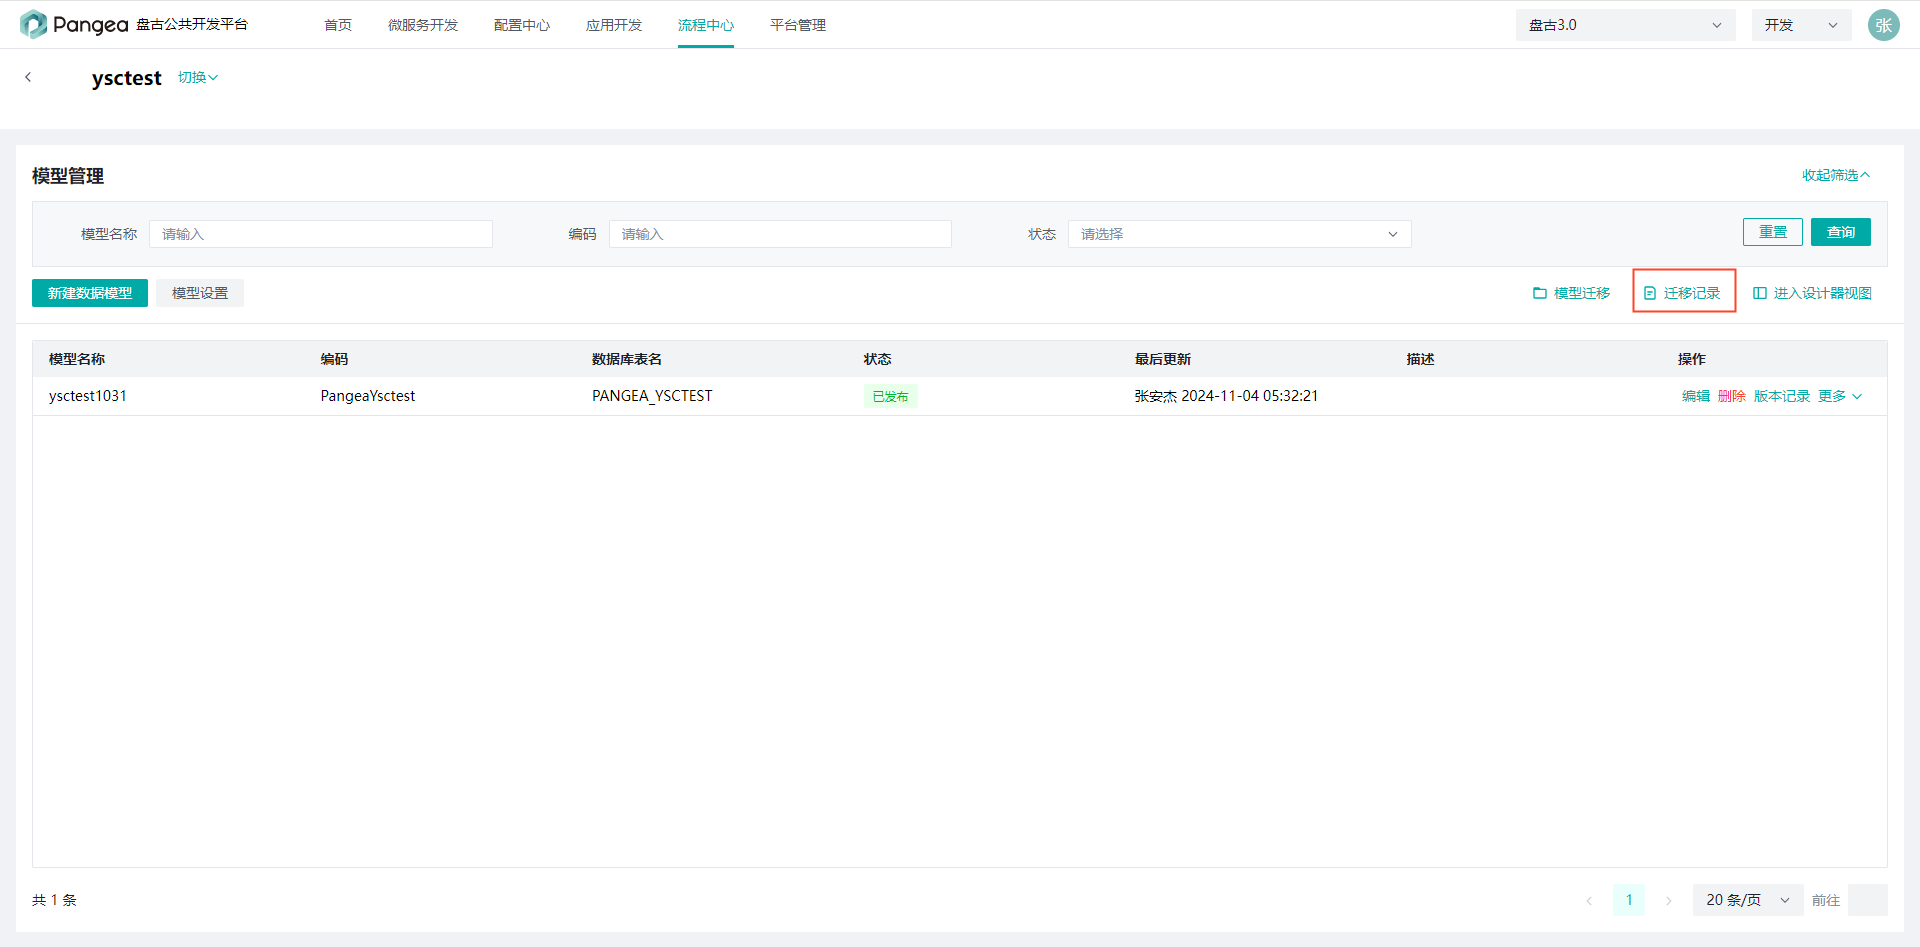Click the 查询 search button
This screenshot has width=1920, height=947.
[x=1840, y=232]
